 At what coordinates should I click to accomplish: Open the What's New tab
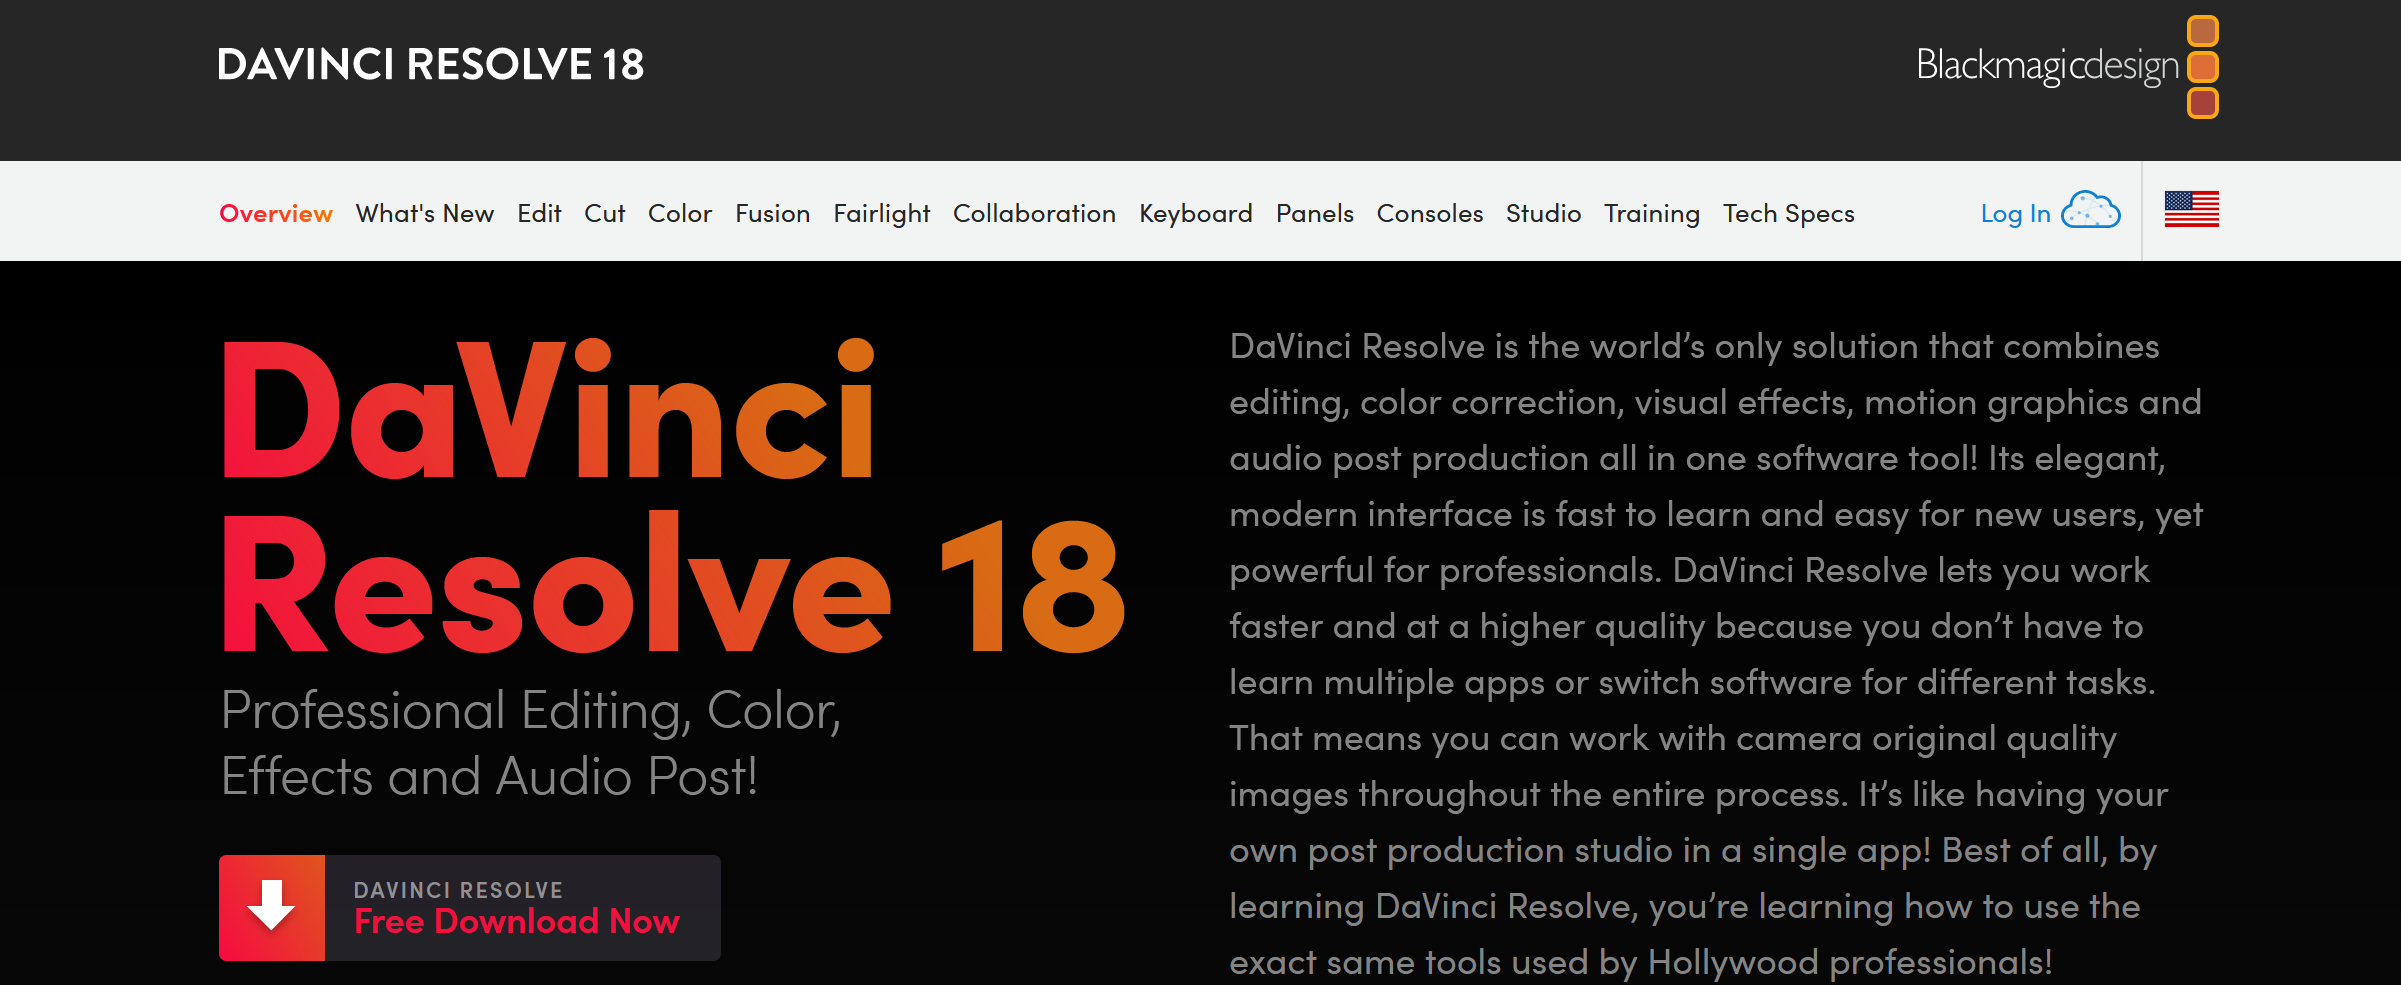click(x=425, y=213)
